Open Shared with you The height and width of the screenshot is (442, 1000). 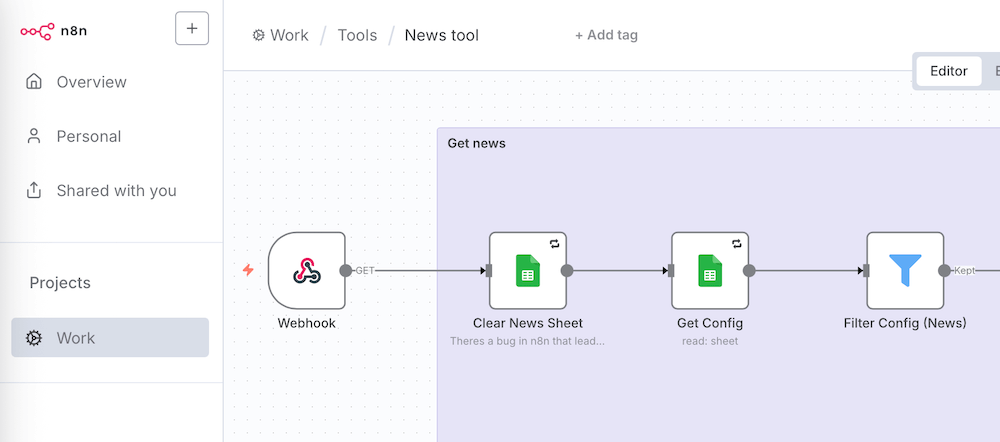[x=116, y=190]
